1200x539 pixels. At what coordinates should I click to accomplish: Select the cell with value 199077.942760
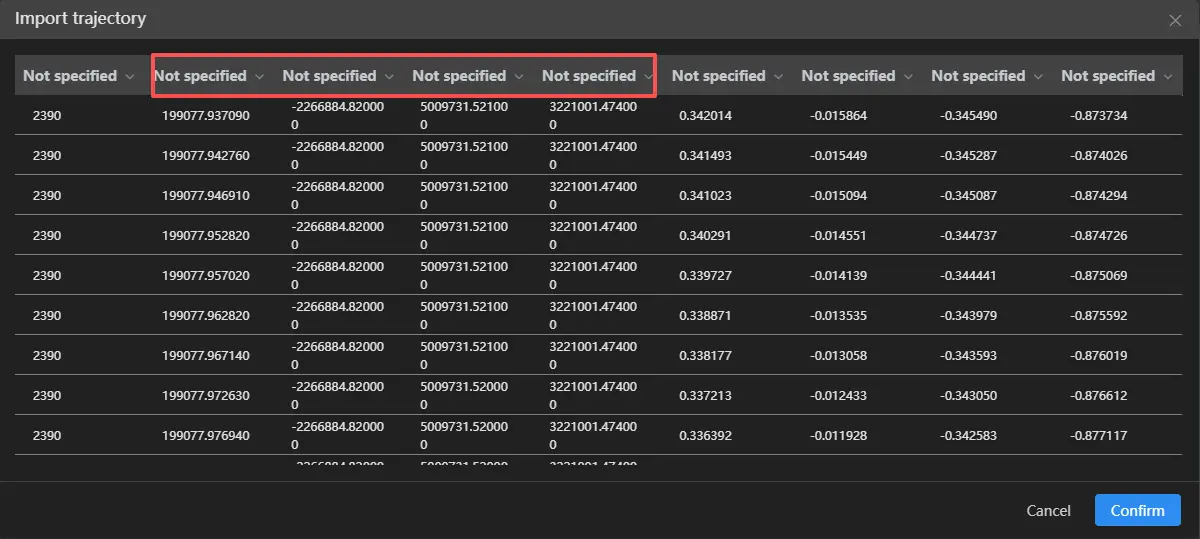(205, 156)
